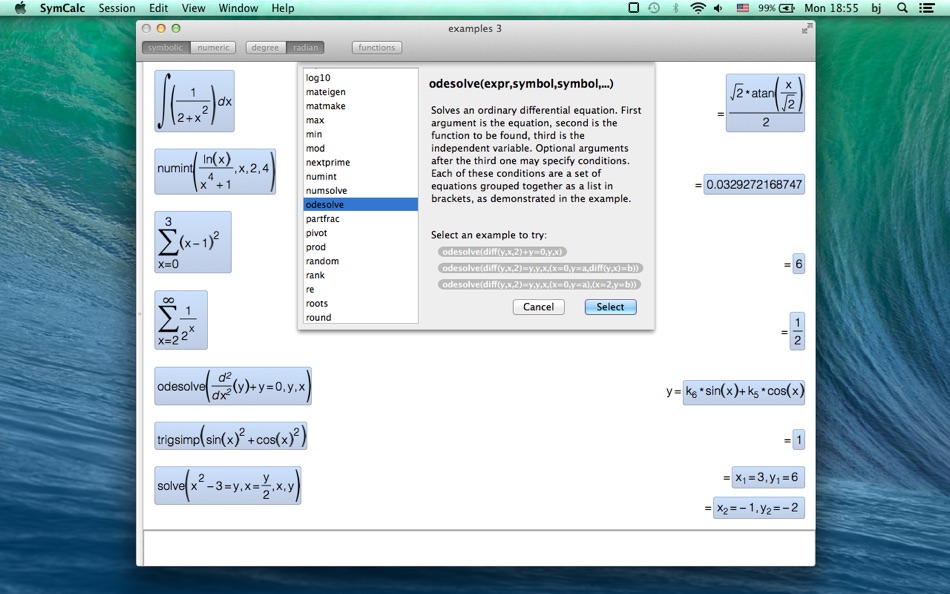Screen dimensions: 950x594
Task: Choose example ending with (x=2,y=b))
Action: (x=539, y=284)
